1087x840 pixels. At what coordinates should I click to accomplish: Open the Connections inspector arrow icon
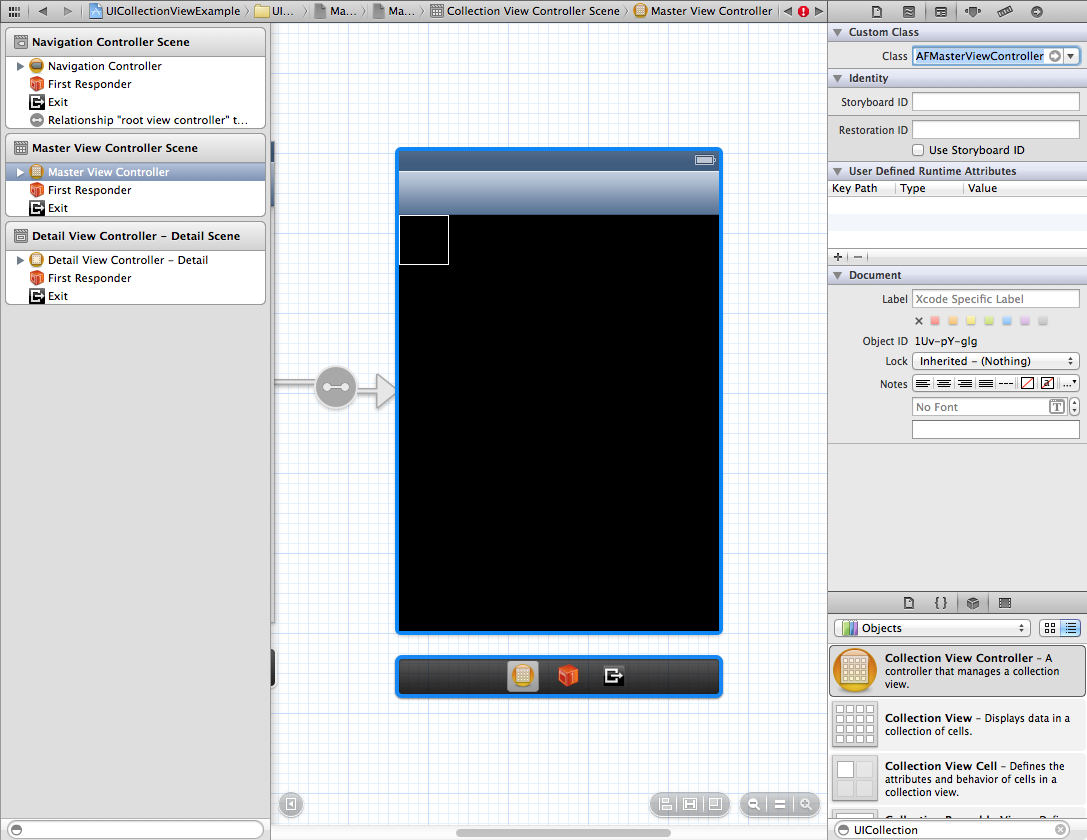(x=1036, y=12)
